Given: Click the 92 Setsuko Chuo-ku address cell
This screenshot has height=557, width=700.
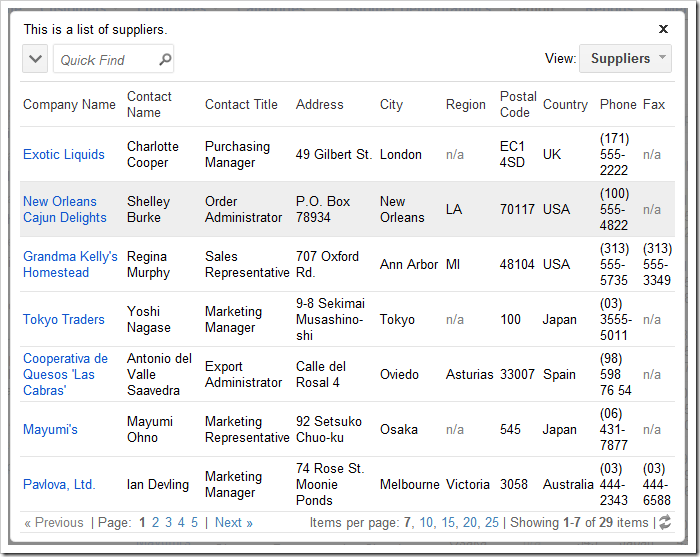Looking at the screenshot, I should [329, 429].
